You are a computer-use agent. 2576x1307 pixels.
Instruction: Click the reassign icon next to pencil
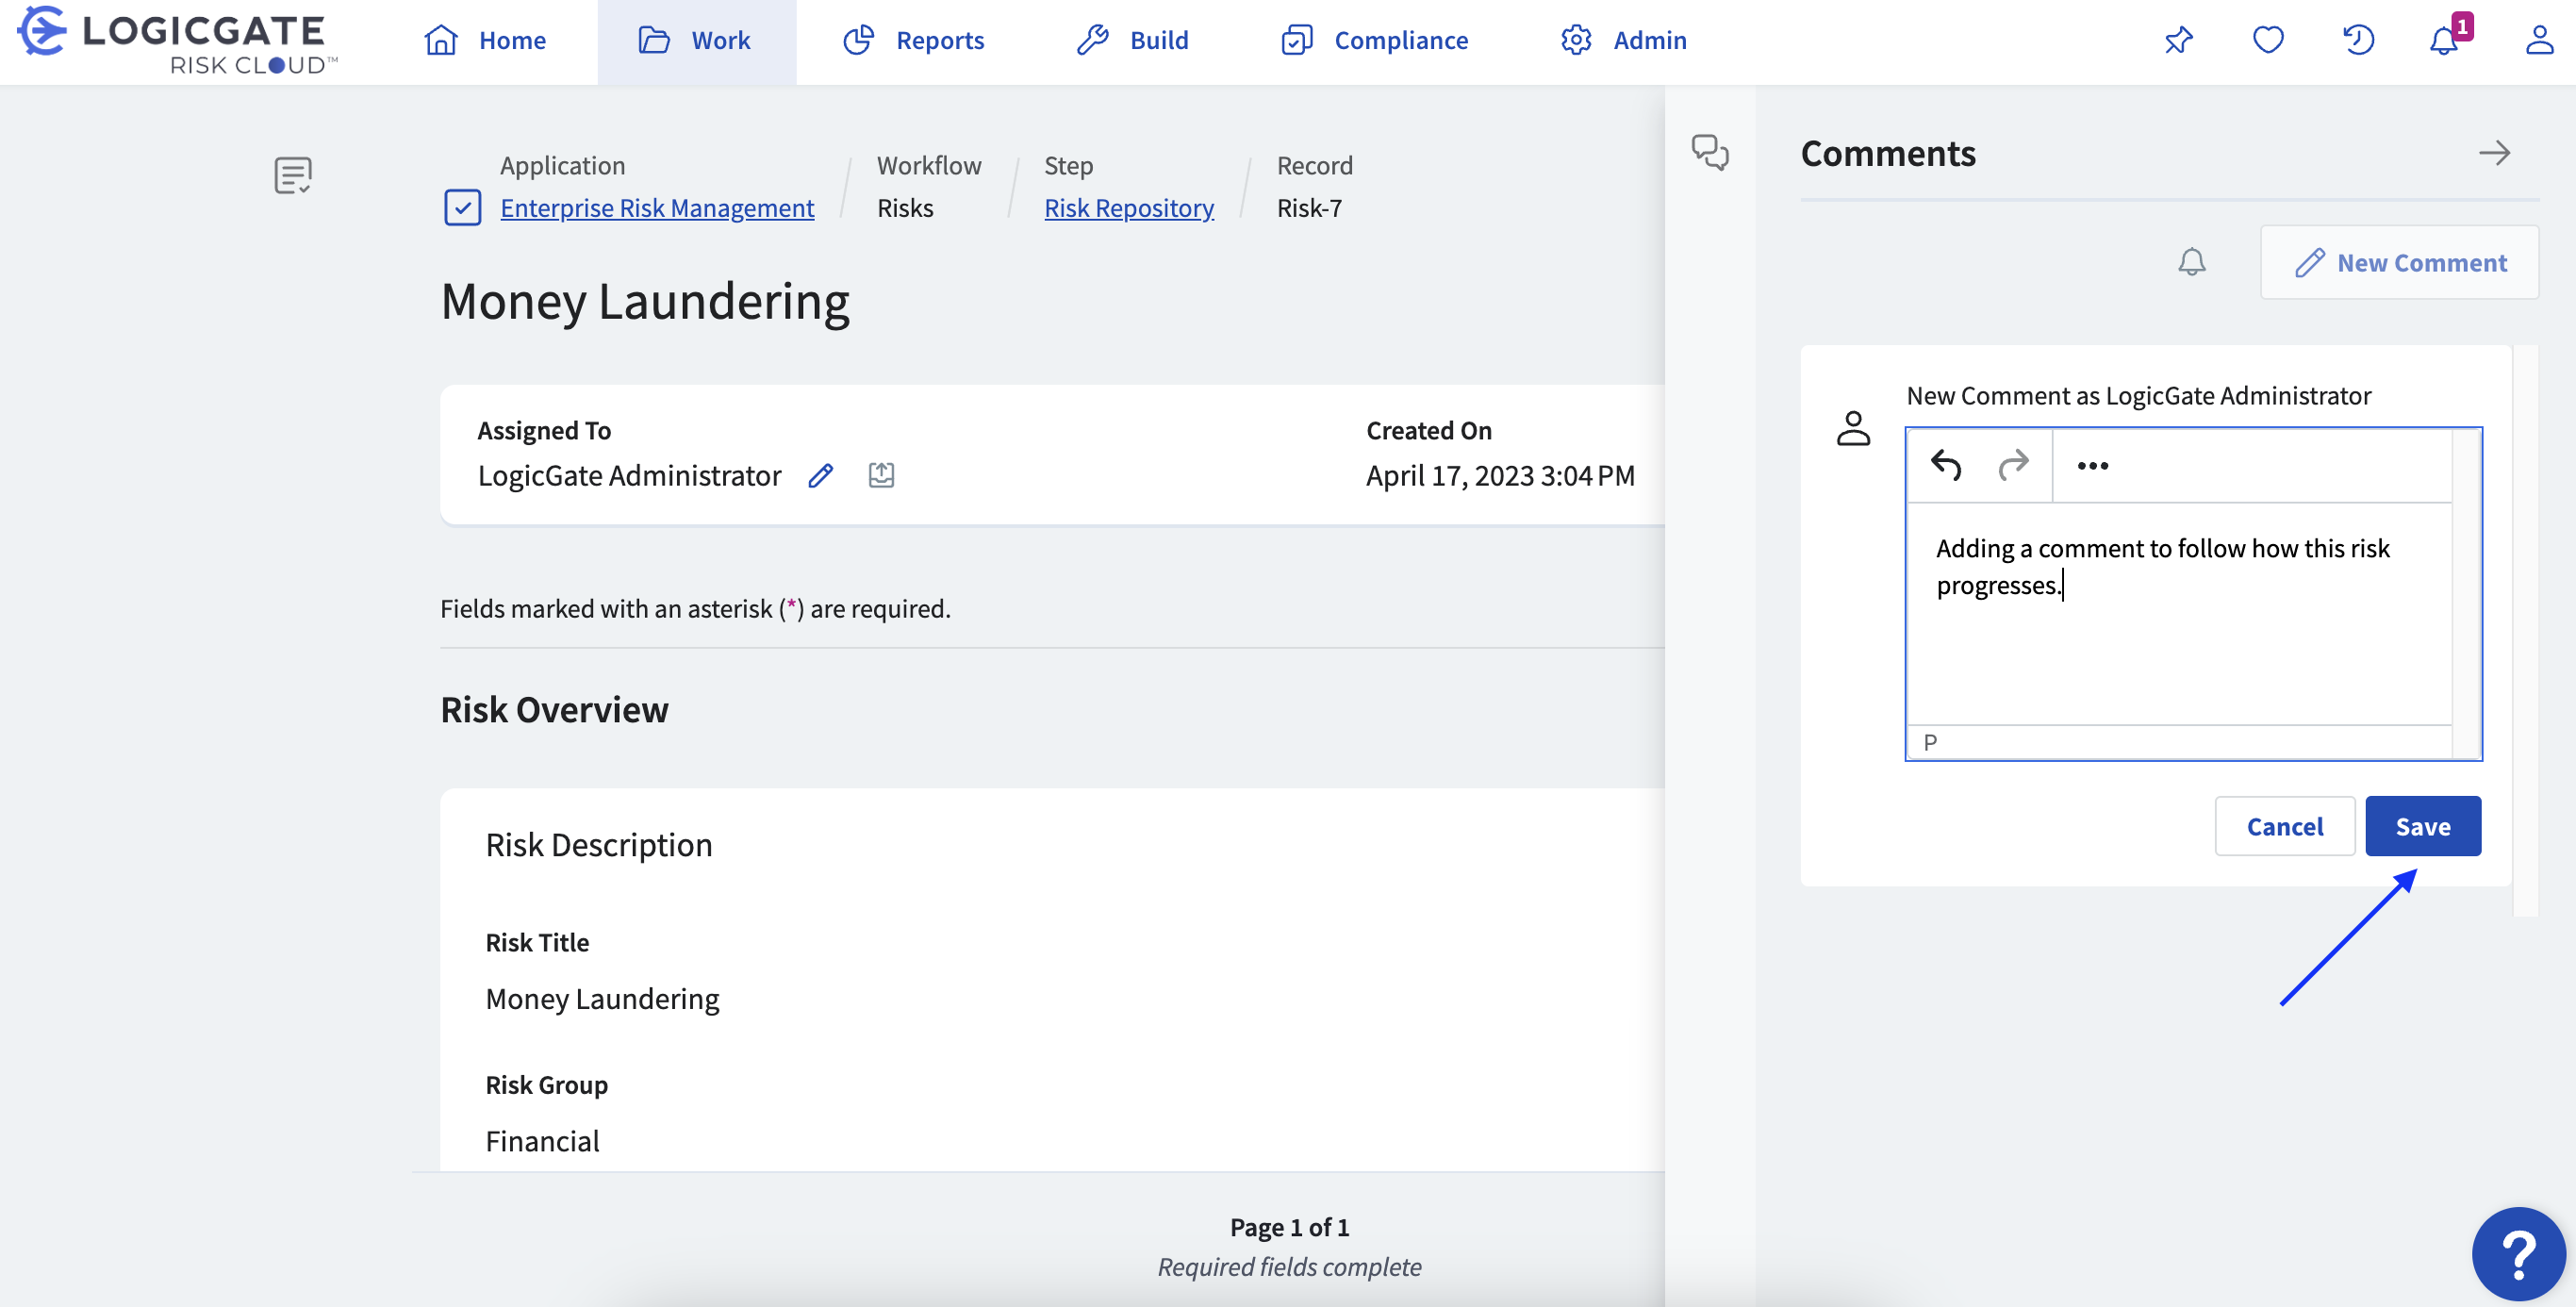pos(881,475)
